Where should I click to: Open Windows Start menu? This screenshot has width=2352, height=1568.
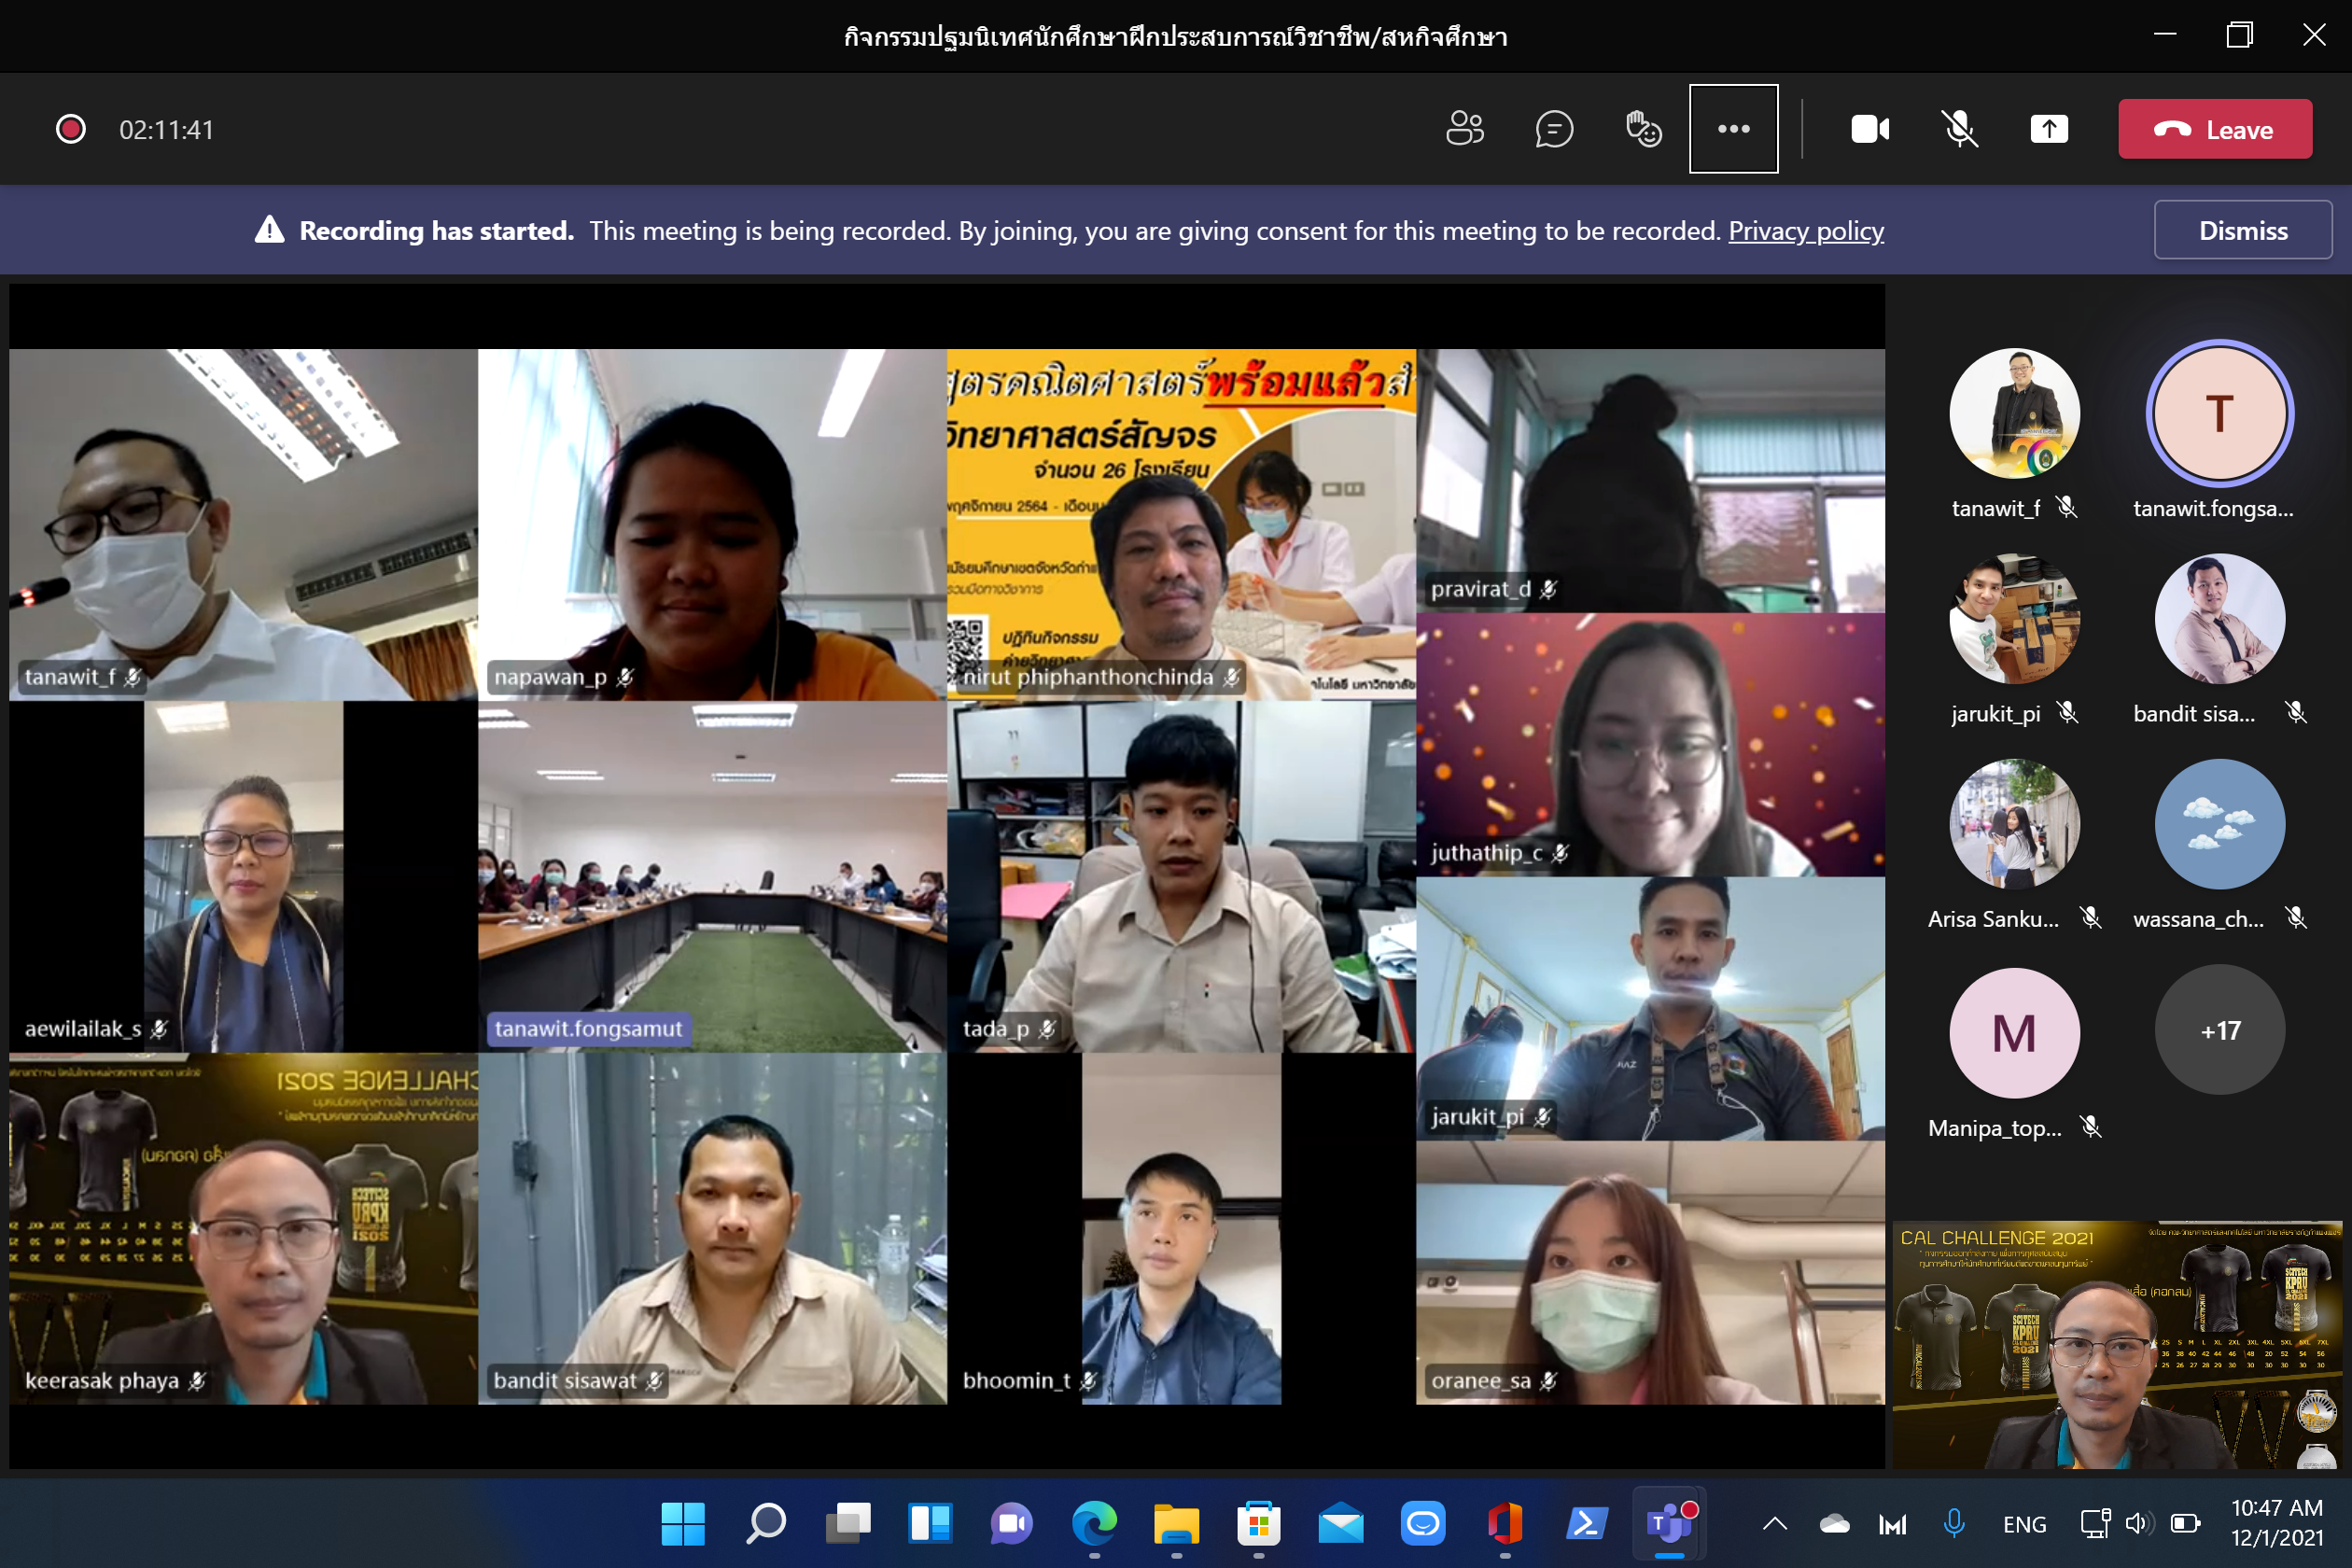pyautogui.click(x=683, y=1523)
